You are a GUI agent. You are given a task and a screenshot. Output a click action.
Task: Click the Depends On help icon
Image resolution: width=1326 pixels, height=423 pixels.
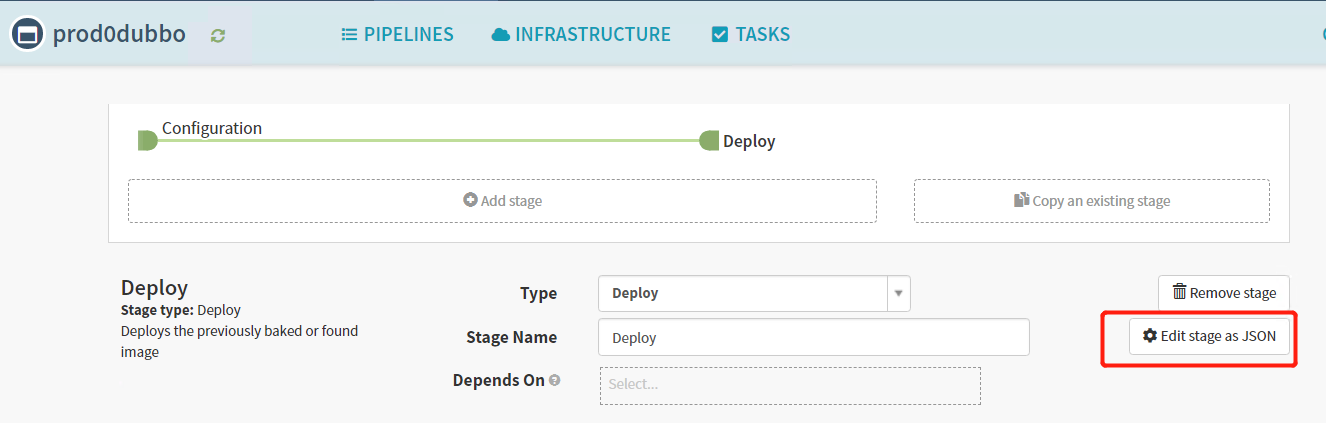click(x=555, y=381)
